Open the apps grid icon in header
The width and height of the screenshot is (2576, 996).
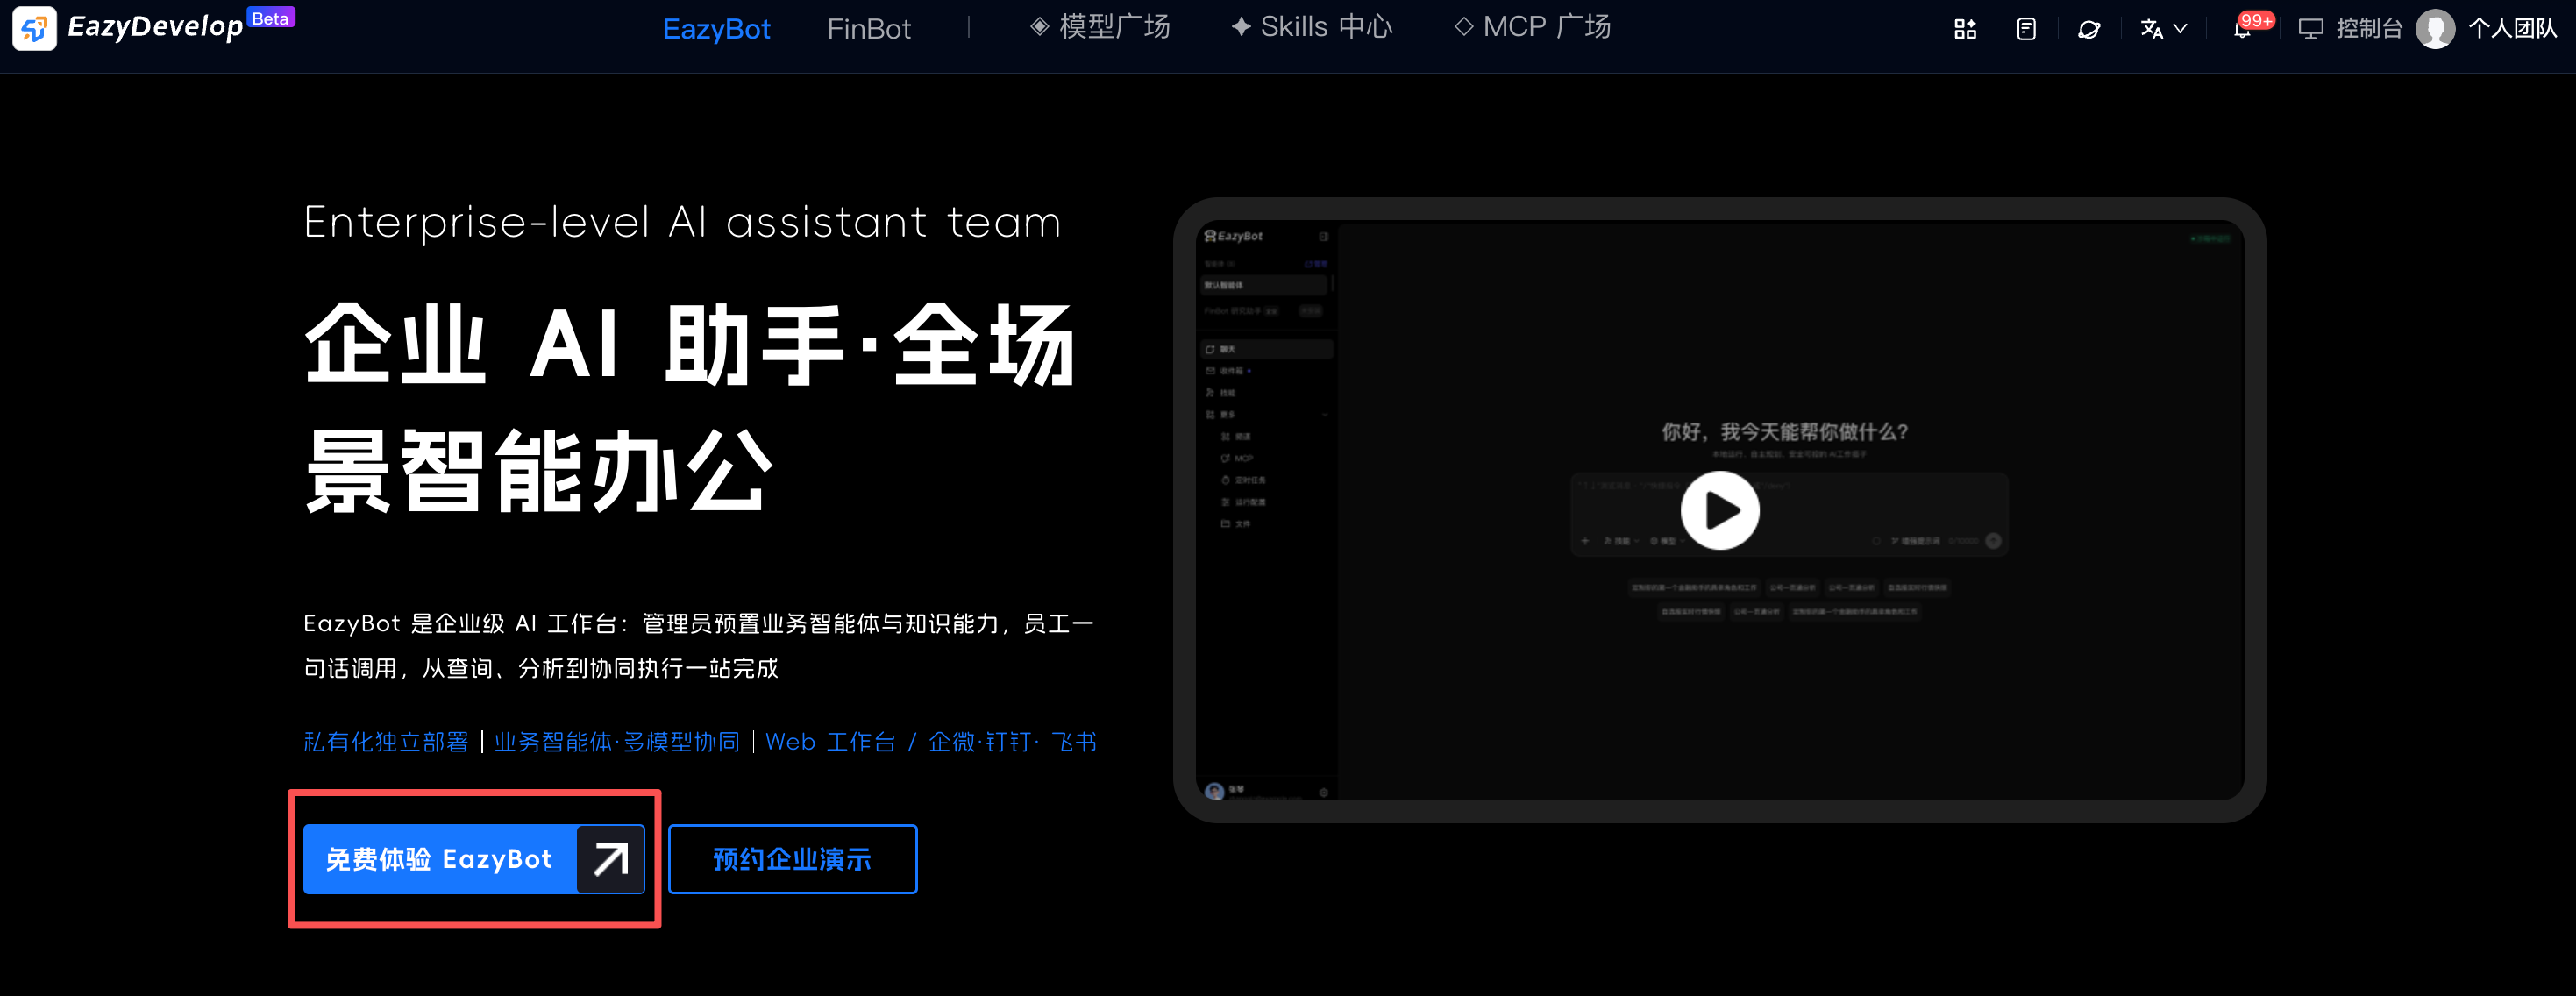(x=1965, y=29)
